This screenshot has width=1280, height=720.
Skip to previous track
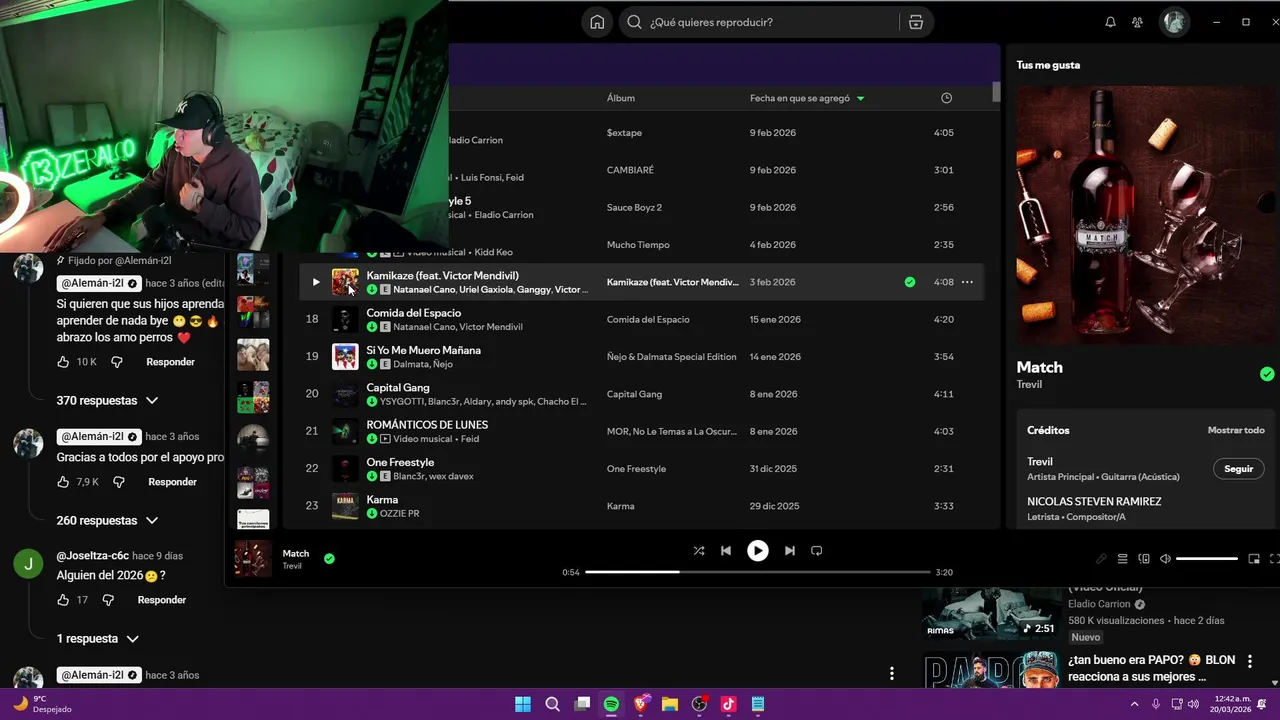pyautogui.click(x=726, y=551)
